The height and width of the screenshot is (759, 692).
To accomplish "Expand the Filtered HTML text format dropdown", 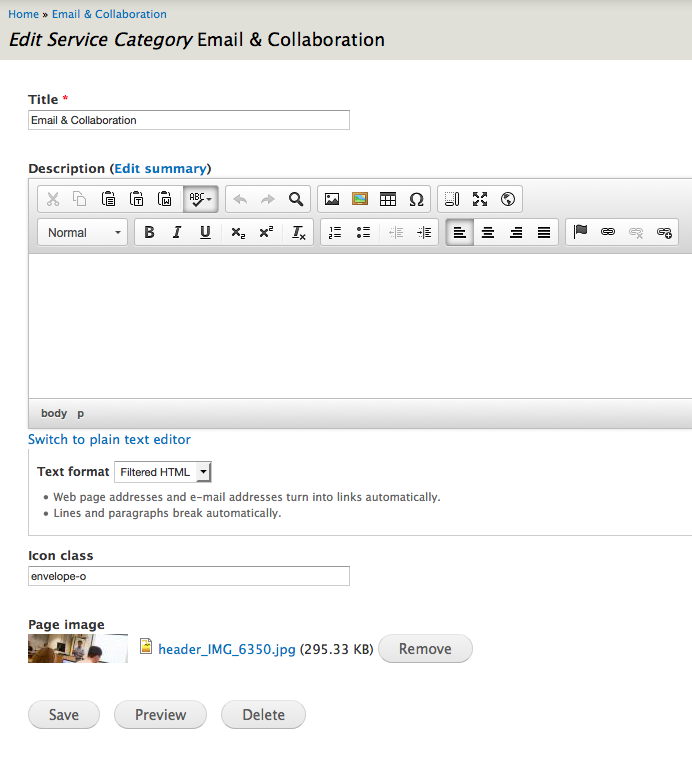I will click(x=163, y=472).
